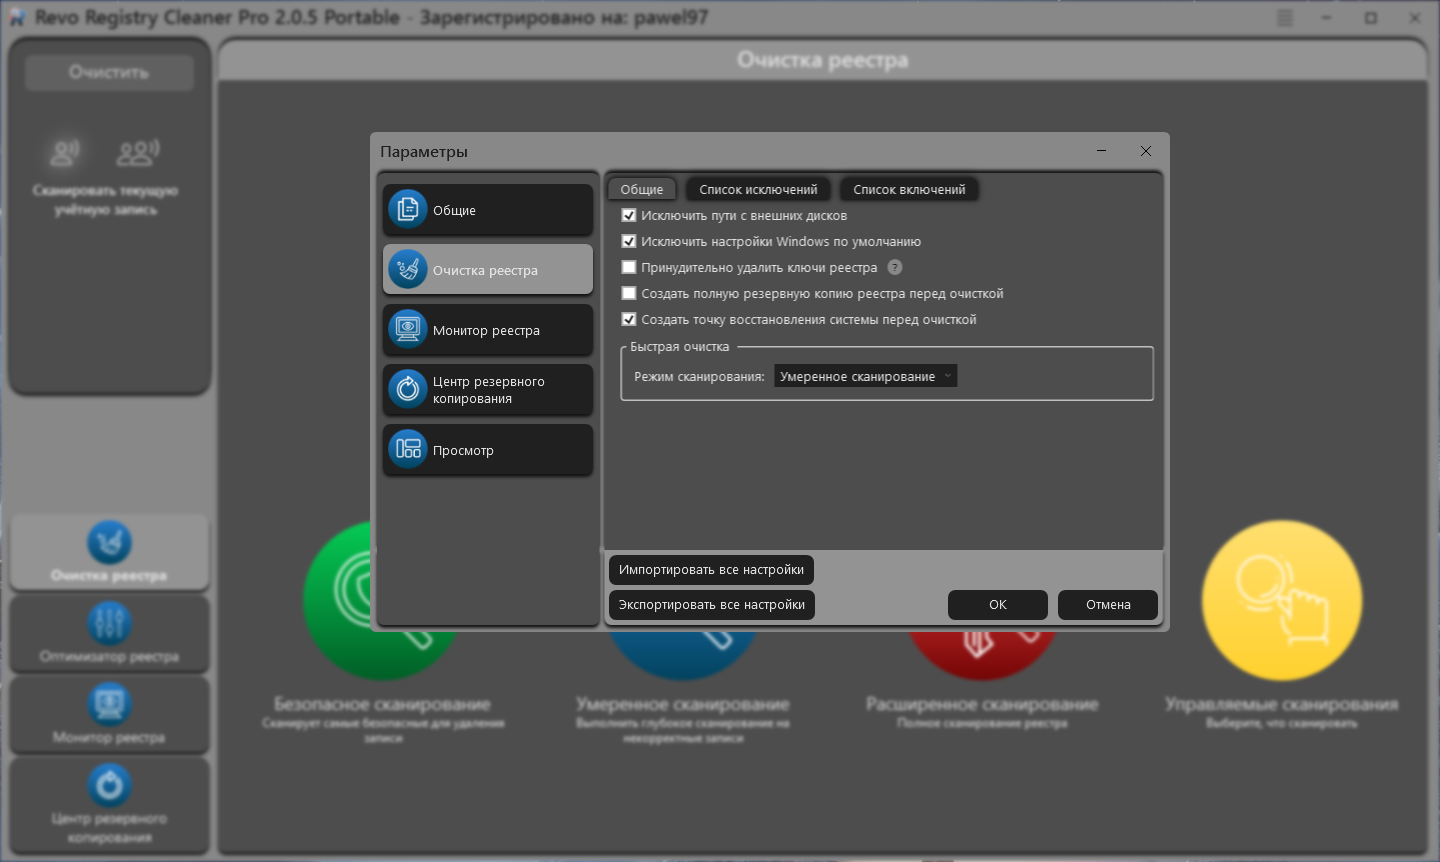This screenshot has width=1440, height=862.
Task: Click Экспортировать все настройки button
Action: point(711,605)
